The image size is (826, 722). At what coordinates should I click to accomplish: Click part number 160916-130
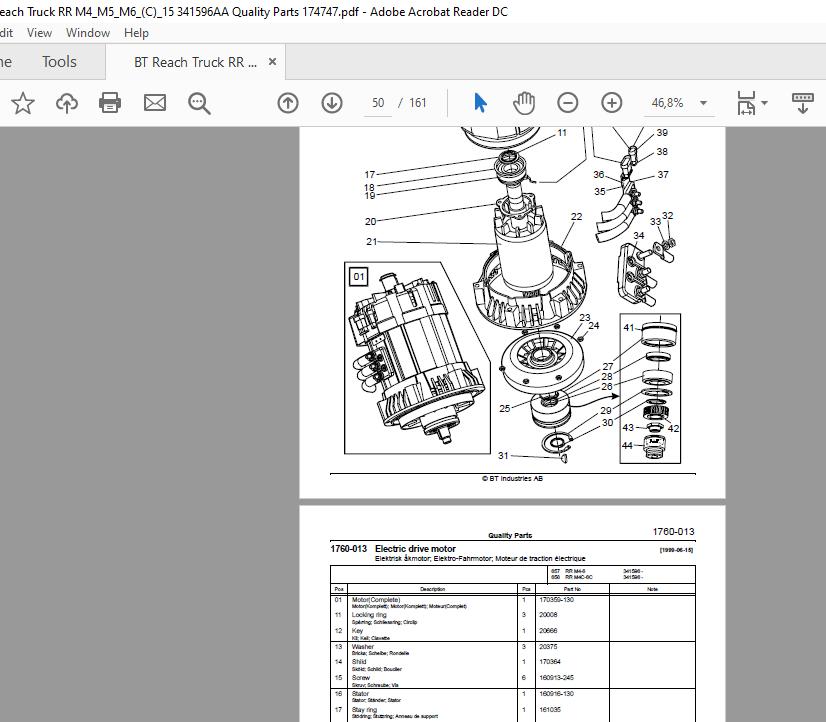coord(556,694)
